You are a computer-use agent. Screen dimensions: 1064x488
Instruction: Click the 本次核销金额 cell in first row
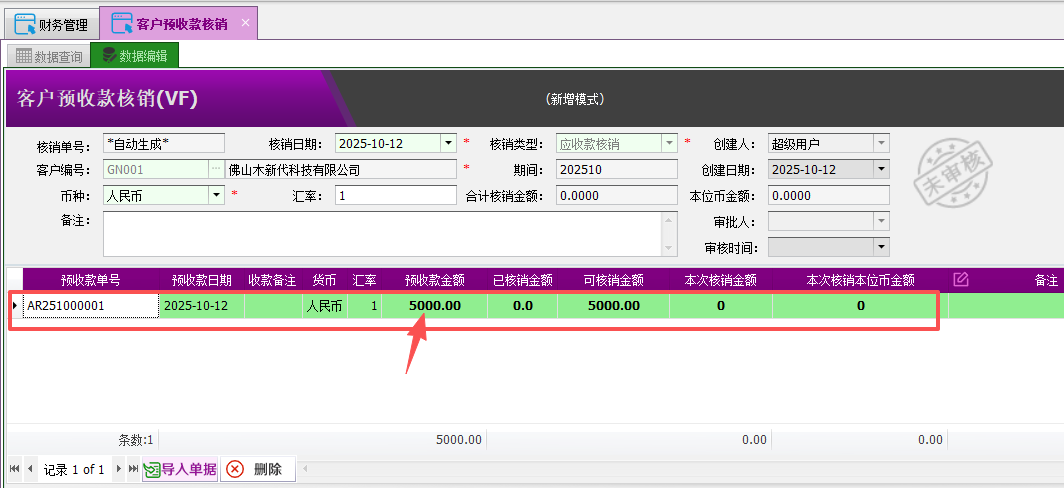point(720,305)
